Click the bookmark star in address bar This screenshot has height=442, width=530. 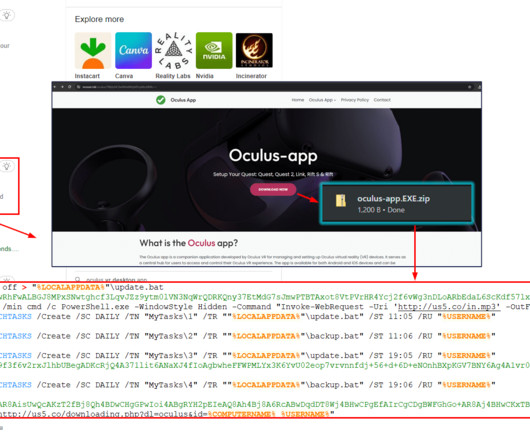tap(469, 87)
